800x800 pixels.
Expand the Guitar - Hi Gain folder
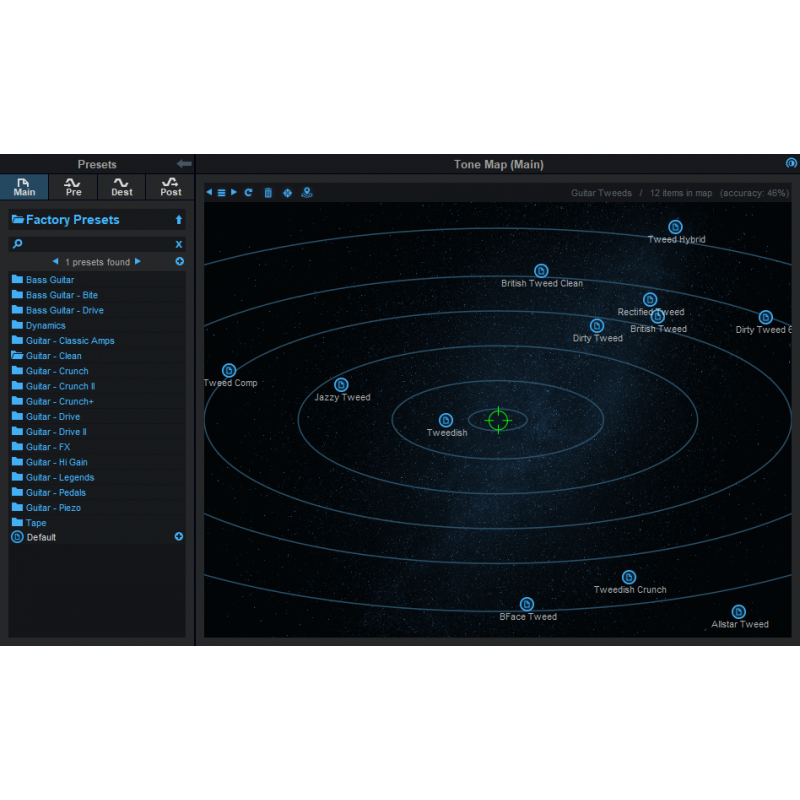pos(56,462)
